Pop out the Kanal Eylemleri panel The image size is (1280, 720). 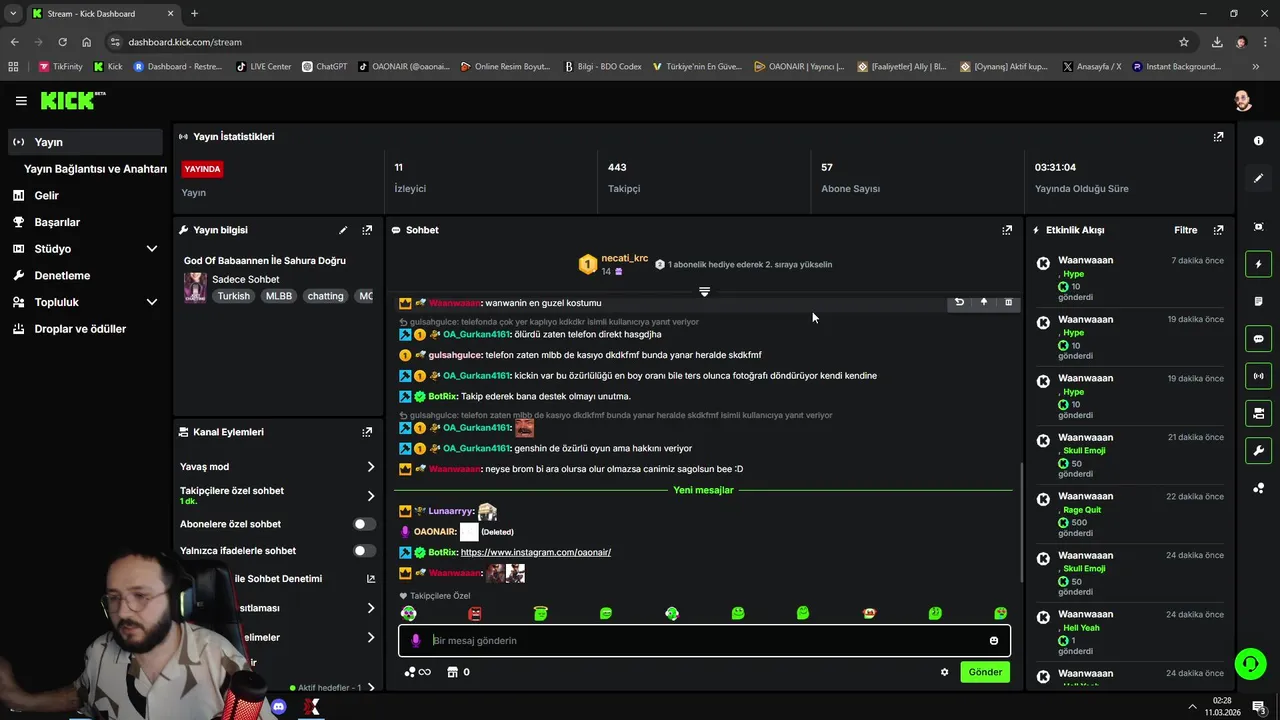[367, 432]
